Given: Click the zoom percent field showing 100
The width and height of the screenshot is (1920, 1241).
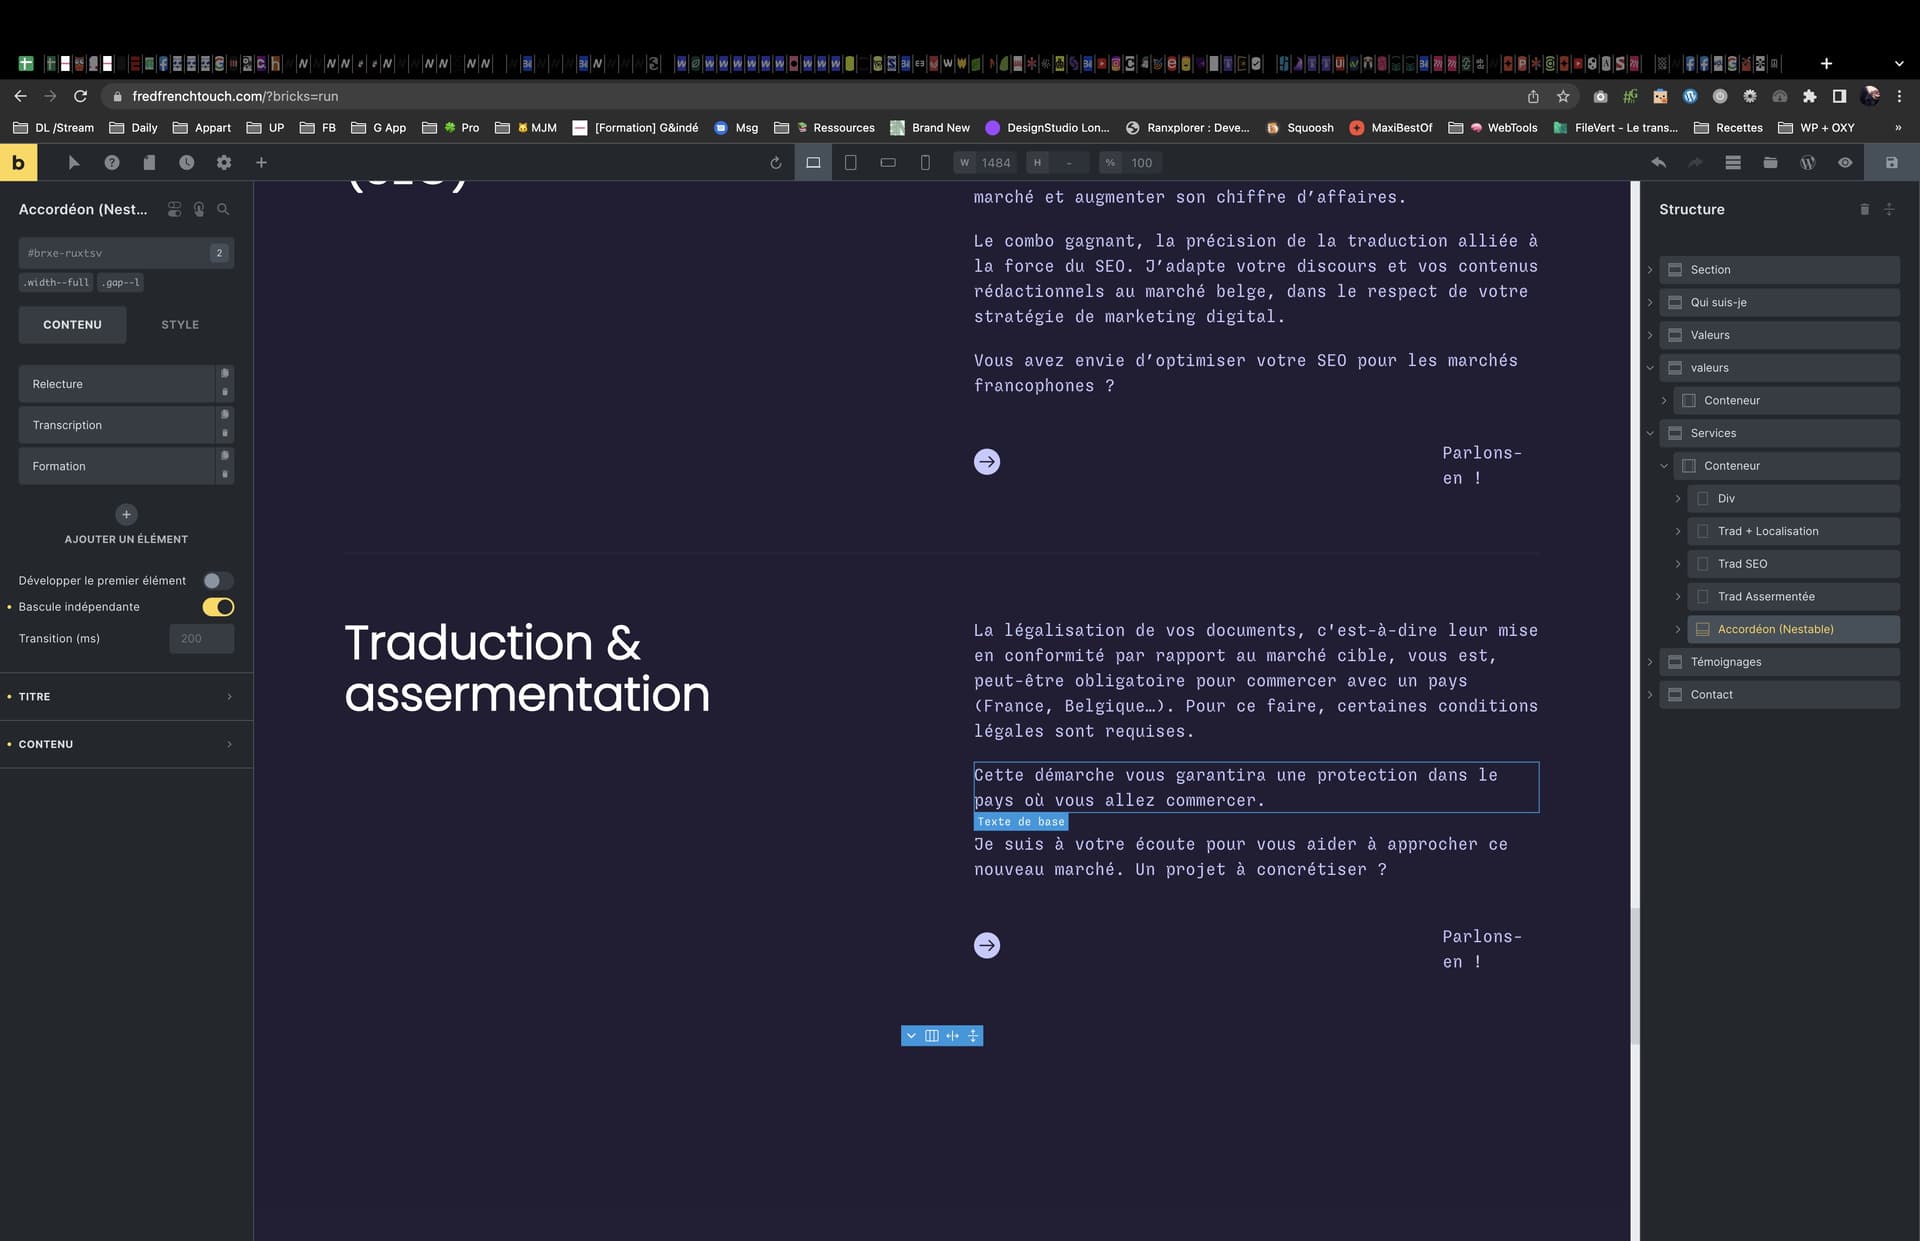Looking at the screenshot, I should (x=1129, y=162).
